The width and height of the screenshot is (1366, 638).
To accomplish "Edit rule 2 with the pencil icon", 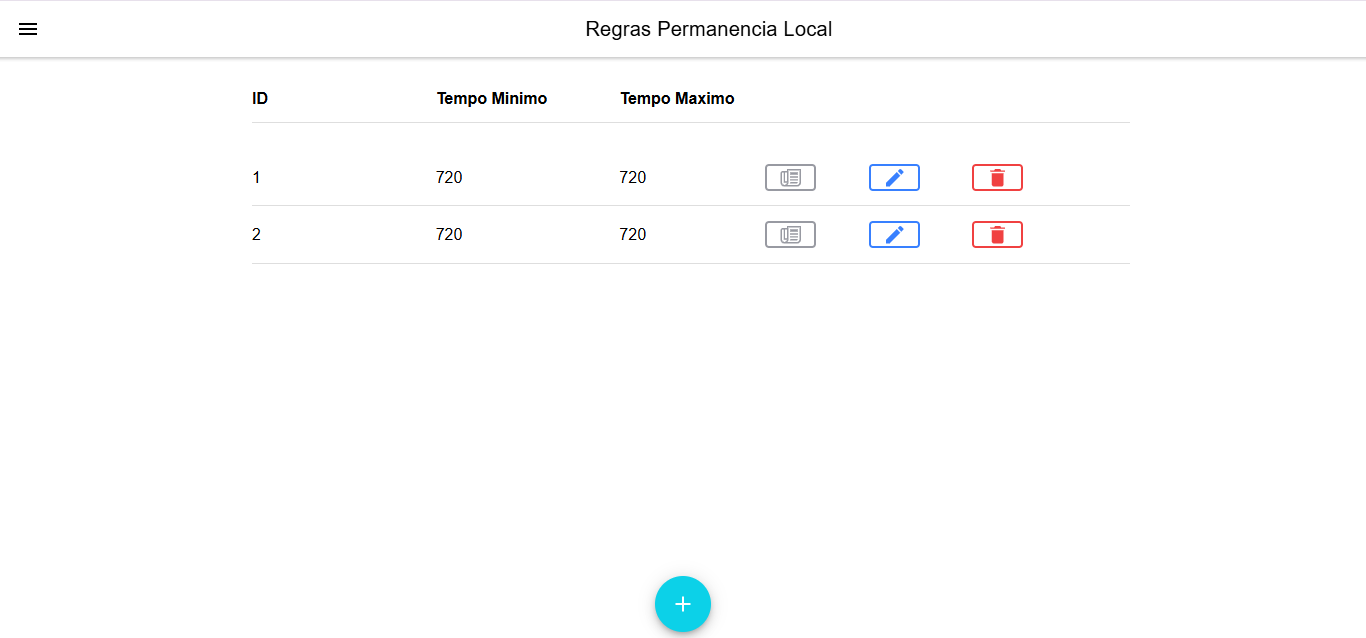I will coord(894,234).
